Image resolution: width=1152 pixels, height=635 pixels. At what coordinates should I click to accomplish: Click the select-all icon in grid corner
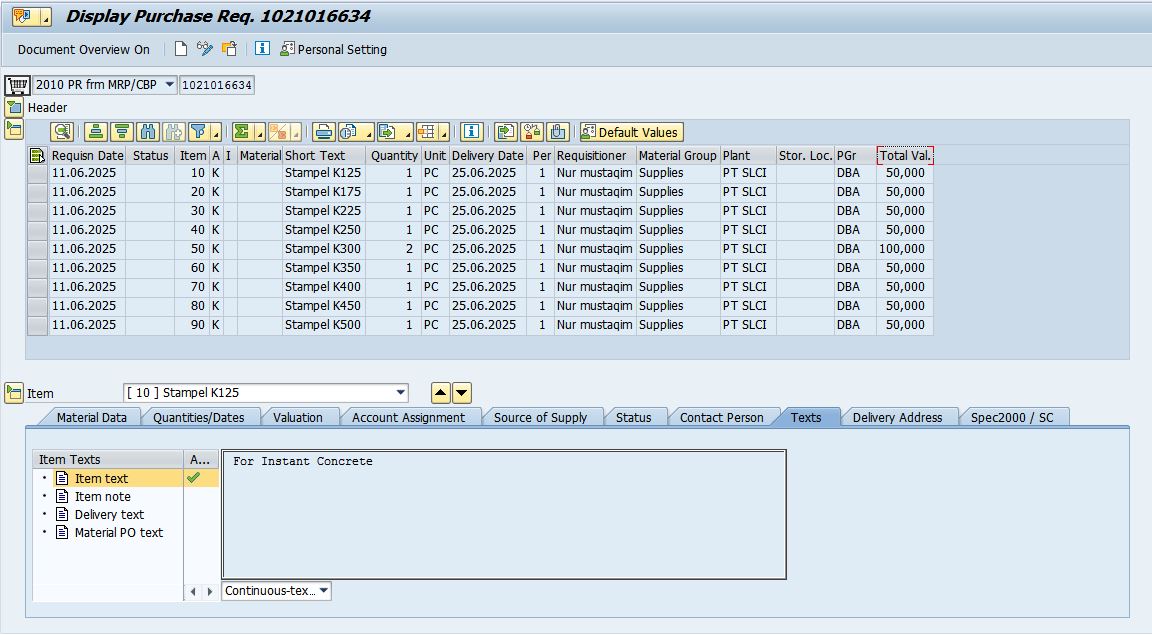[x=37, y=155]
